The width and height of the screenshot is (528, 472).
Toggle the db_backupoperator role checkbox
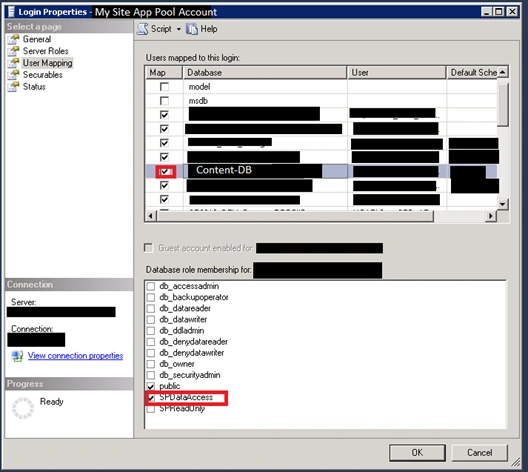point(151,297)
